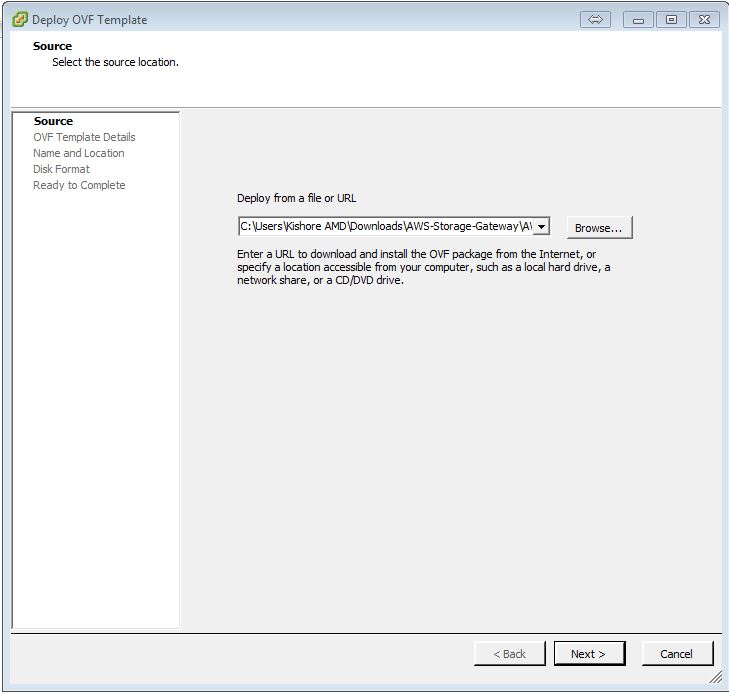Minimize the Deploy OVF Template window
729x694 pixels.
click(x=638, y=19)
